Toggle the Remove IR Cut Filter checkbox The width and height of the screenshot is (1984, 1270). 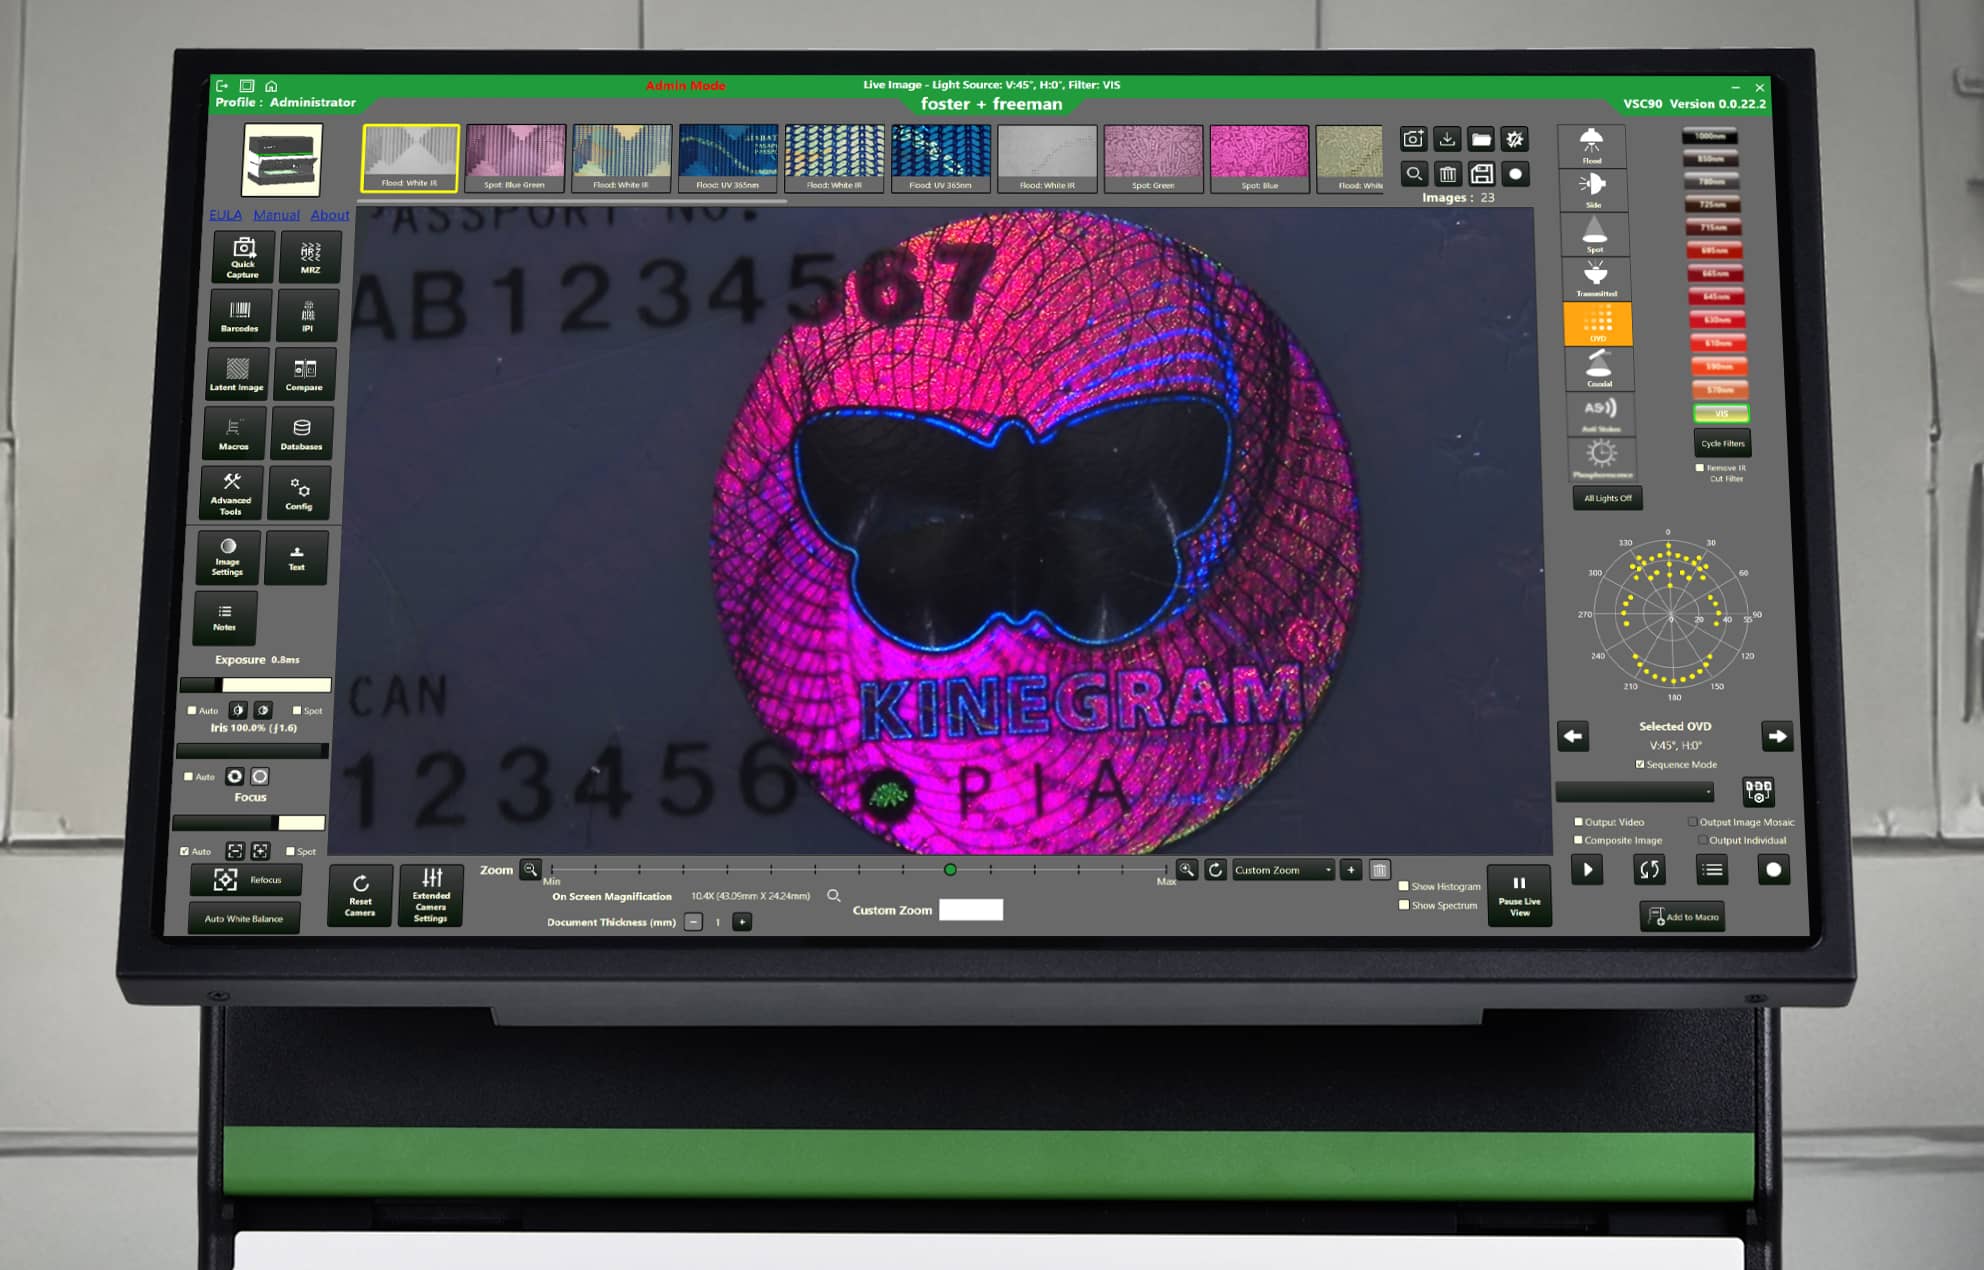[x=1700, y=468]
